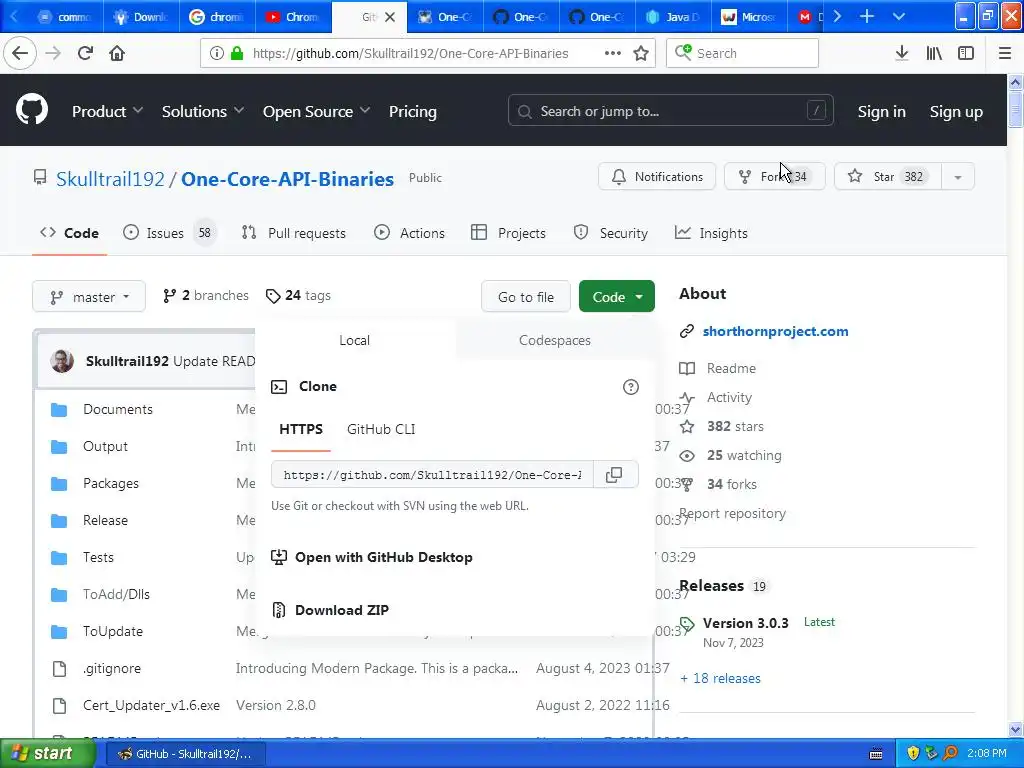Open the .gitignore file
1024x768 pixels.
111,669
